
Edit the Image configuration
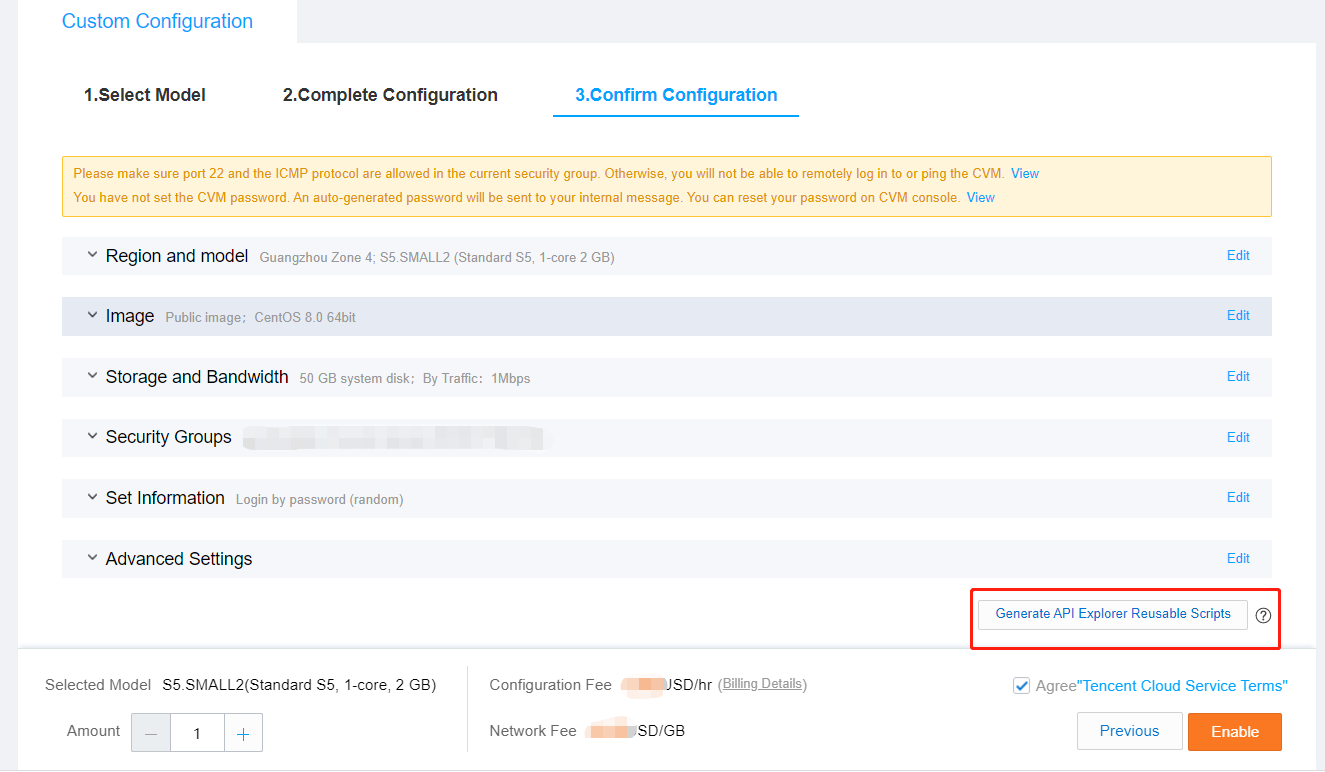1238,315
